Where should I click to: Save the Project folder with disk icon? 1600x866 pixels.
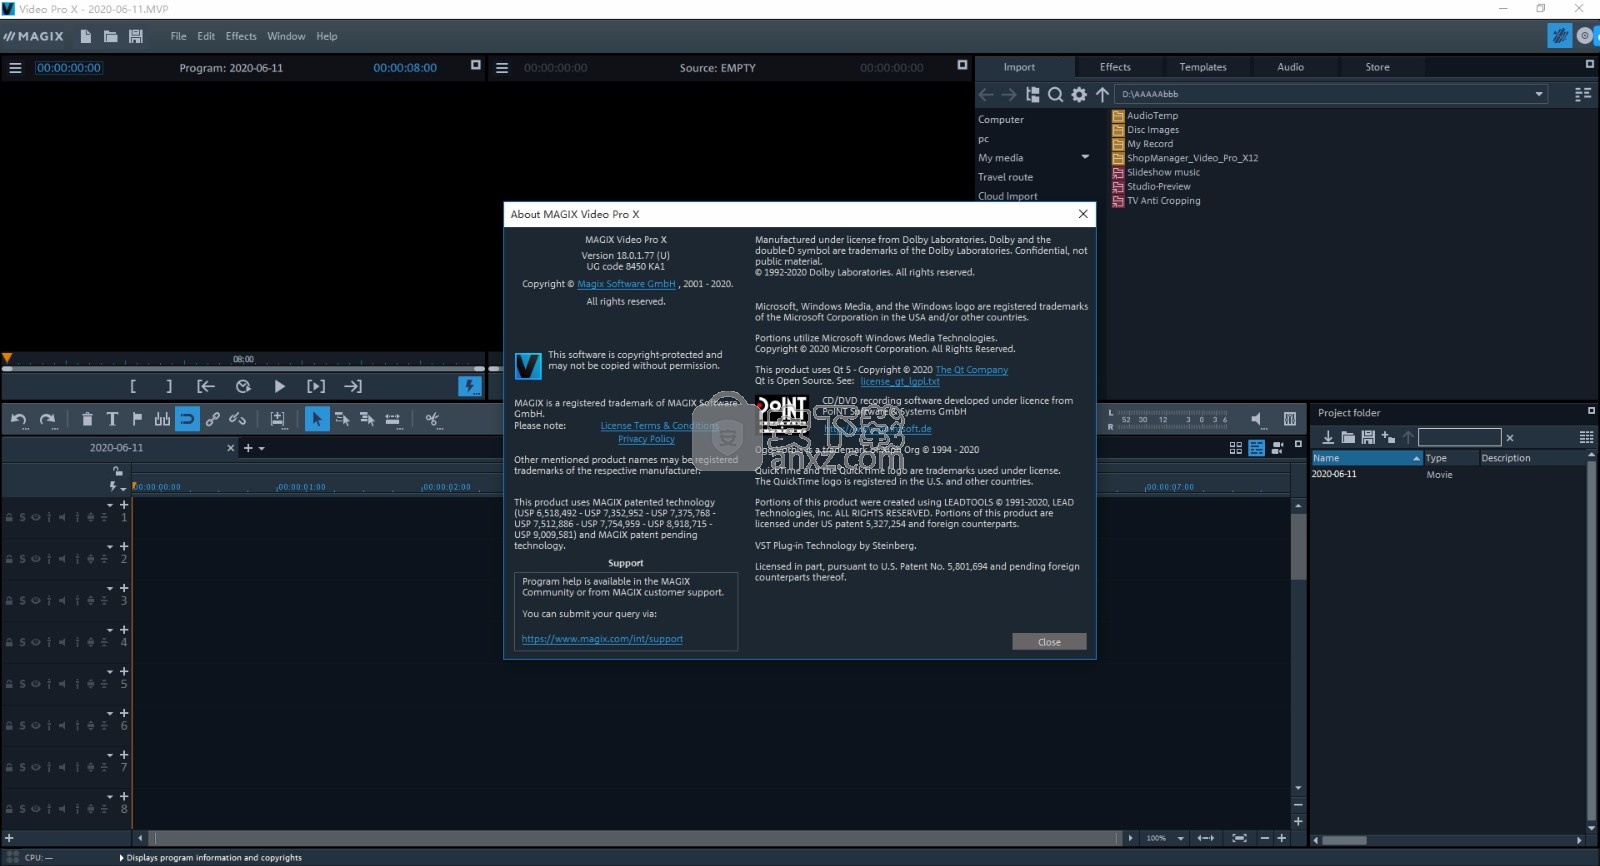click(x=1368, y=437)
